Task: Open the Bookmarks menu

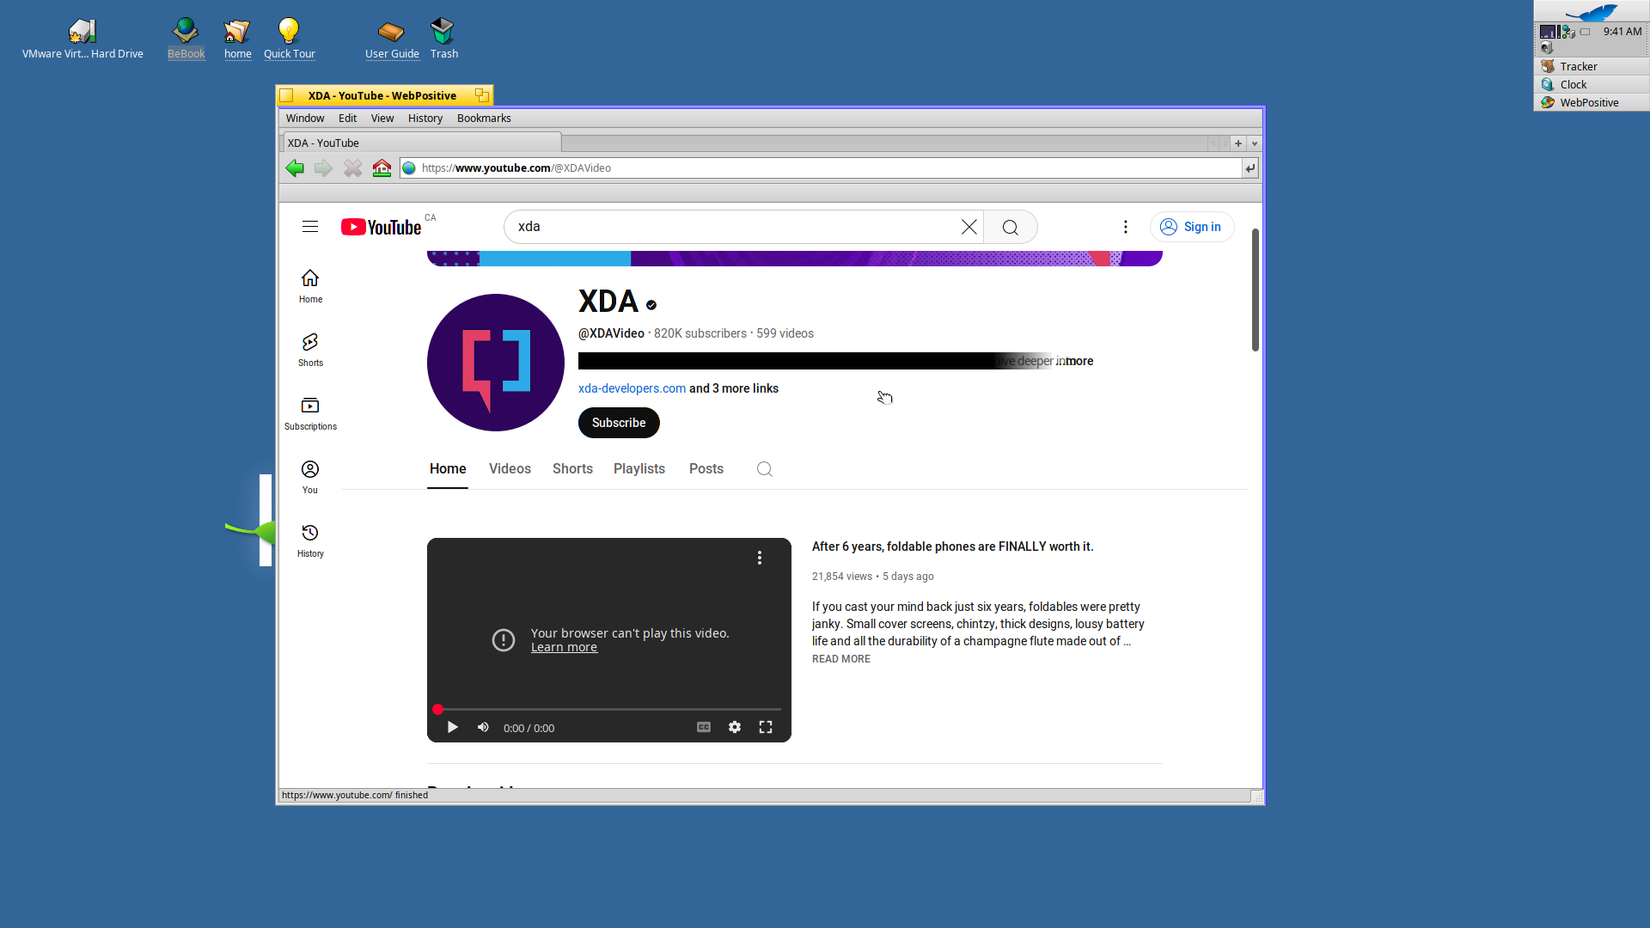Action: 483,118
